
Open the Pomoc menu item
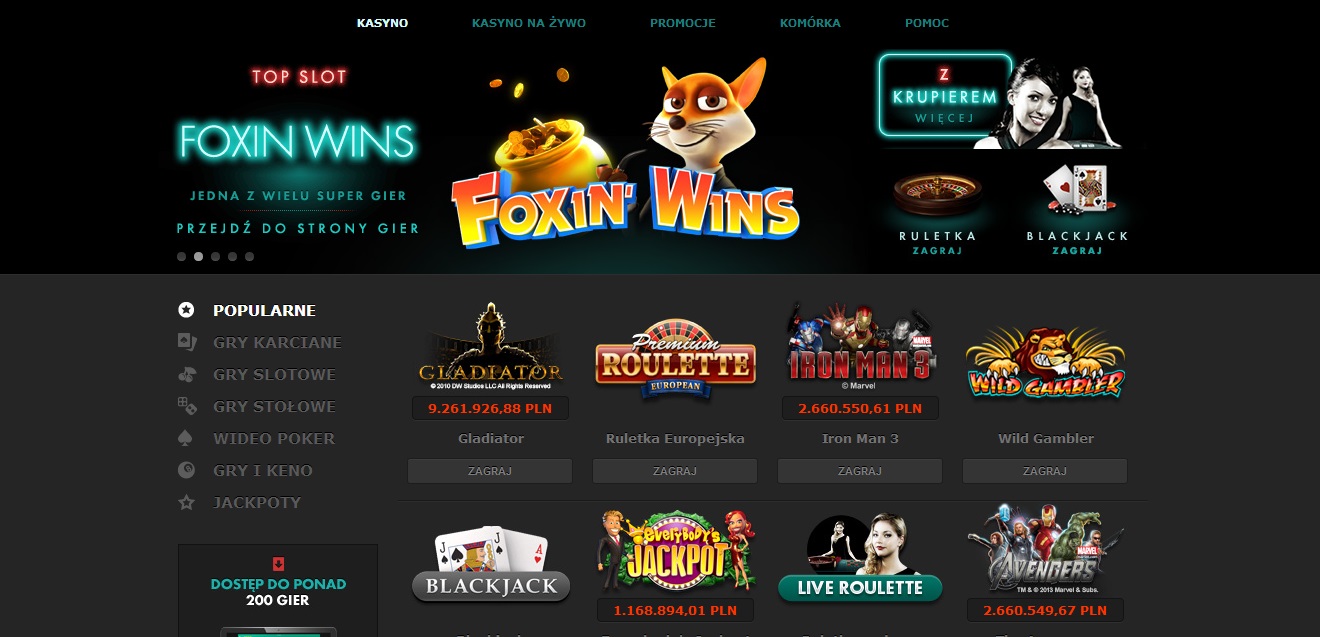point(927,23)
